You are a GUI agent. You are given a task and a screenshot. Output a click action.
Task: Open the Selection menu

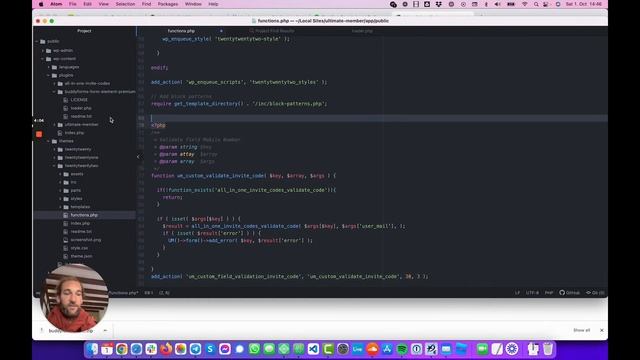click(x=125, y=4)
